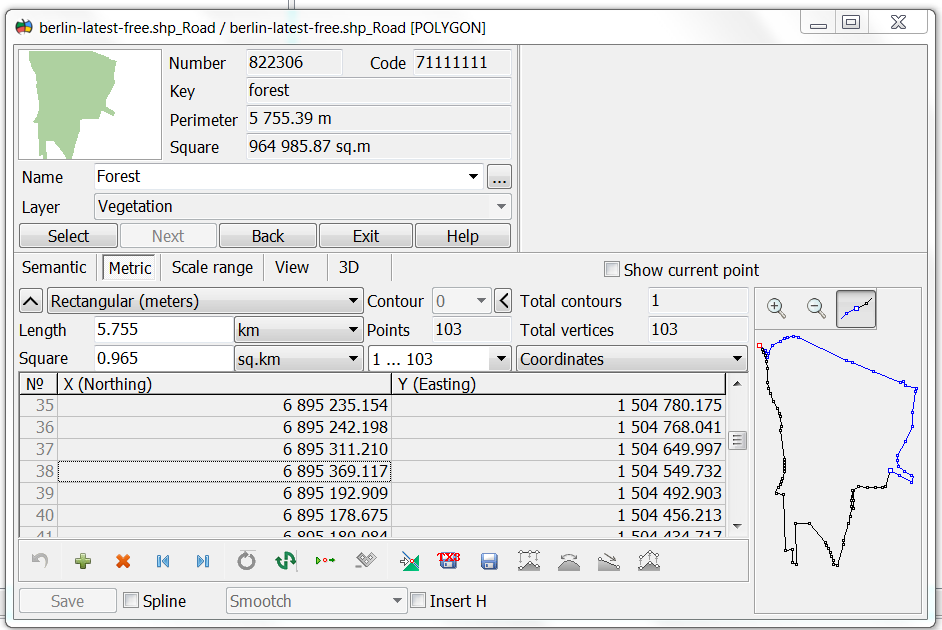Open the Rectangular (meters) coordinate system dropdown
This screenshot has width=942, height=630.
point(205,300)
